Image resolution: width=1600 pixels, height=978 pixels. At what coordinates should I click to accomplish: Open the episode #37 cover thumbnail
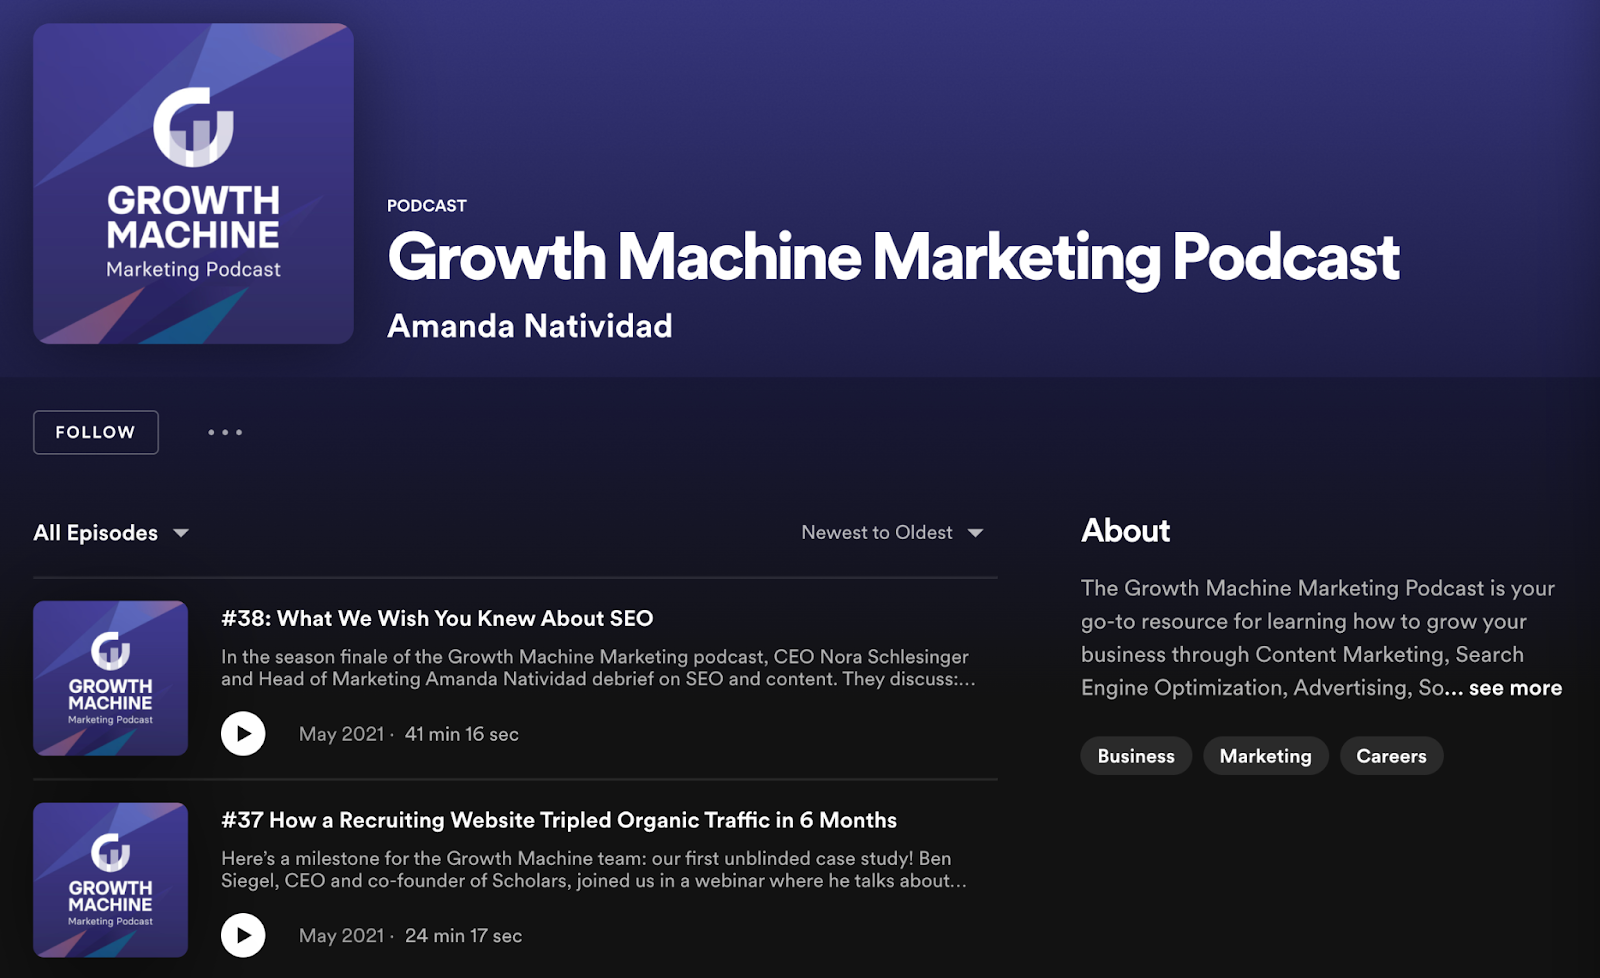click(111, 880)
